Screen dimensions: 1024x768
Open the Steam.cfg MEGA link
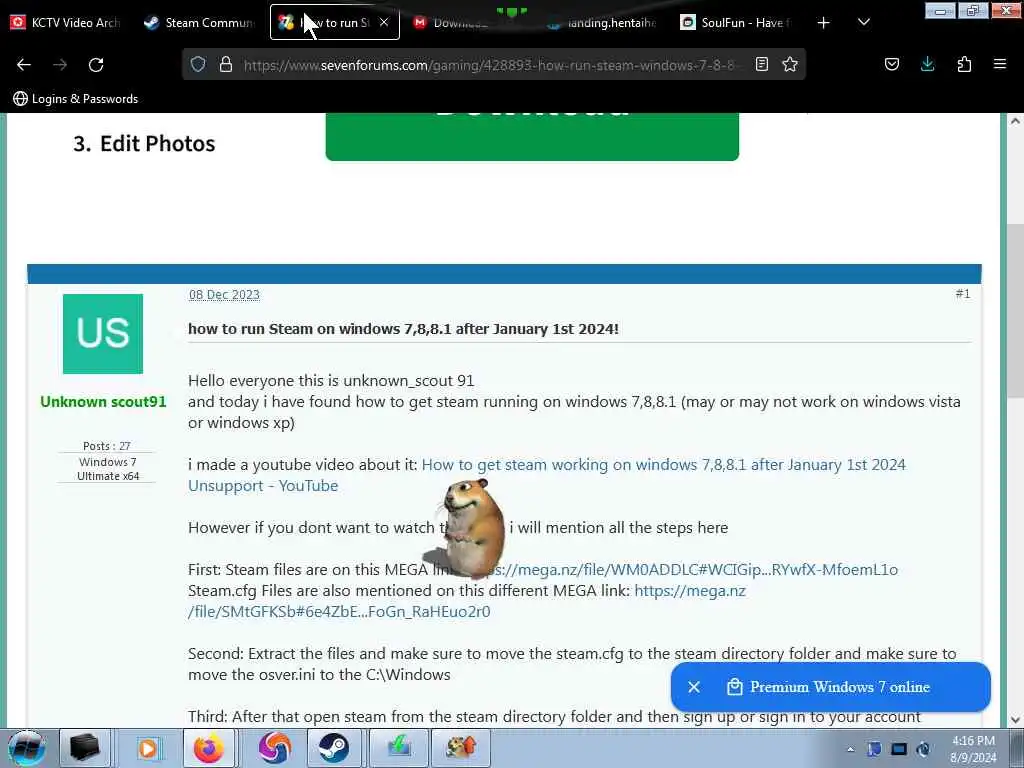click(467, 601)
